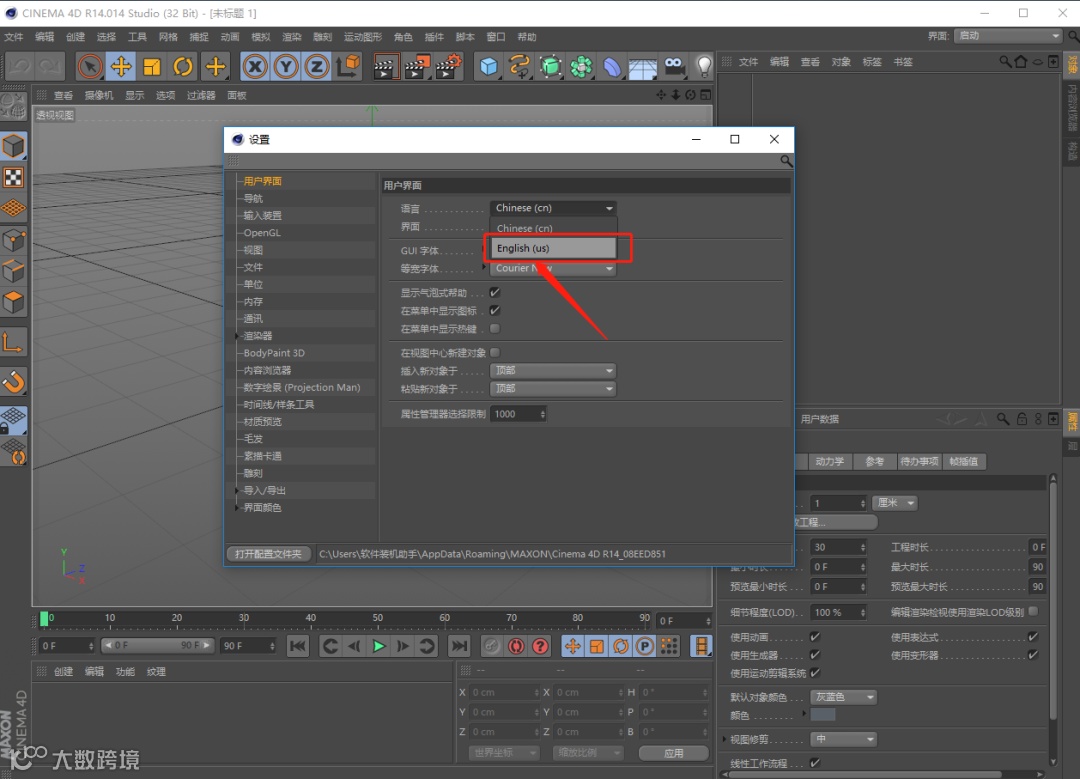
Task: Click the play forward green button
Action: click(x=378, y=646)
